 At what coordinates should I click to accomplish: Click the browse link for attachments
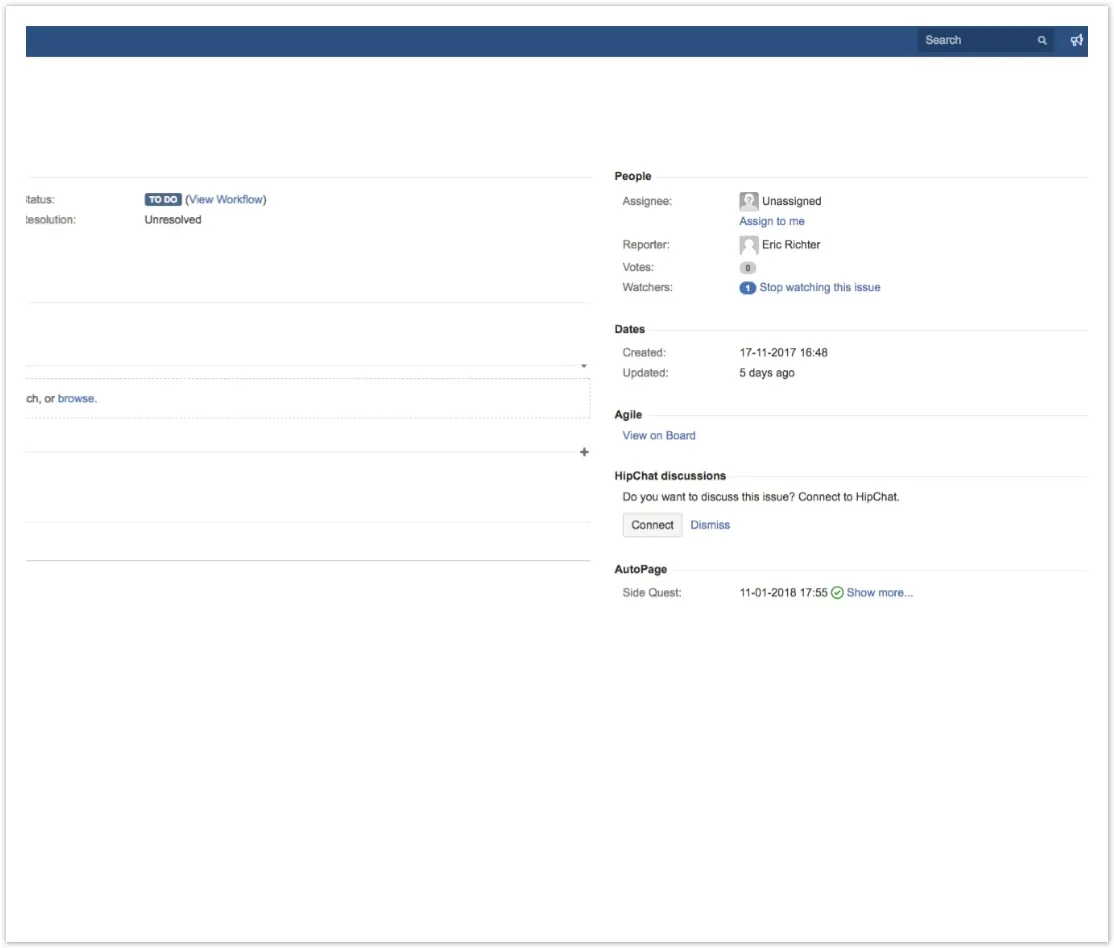coord(76,399)
